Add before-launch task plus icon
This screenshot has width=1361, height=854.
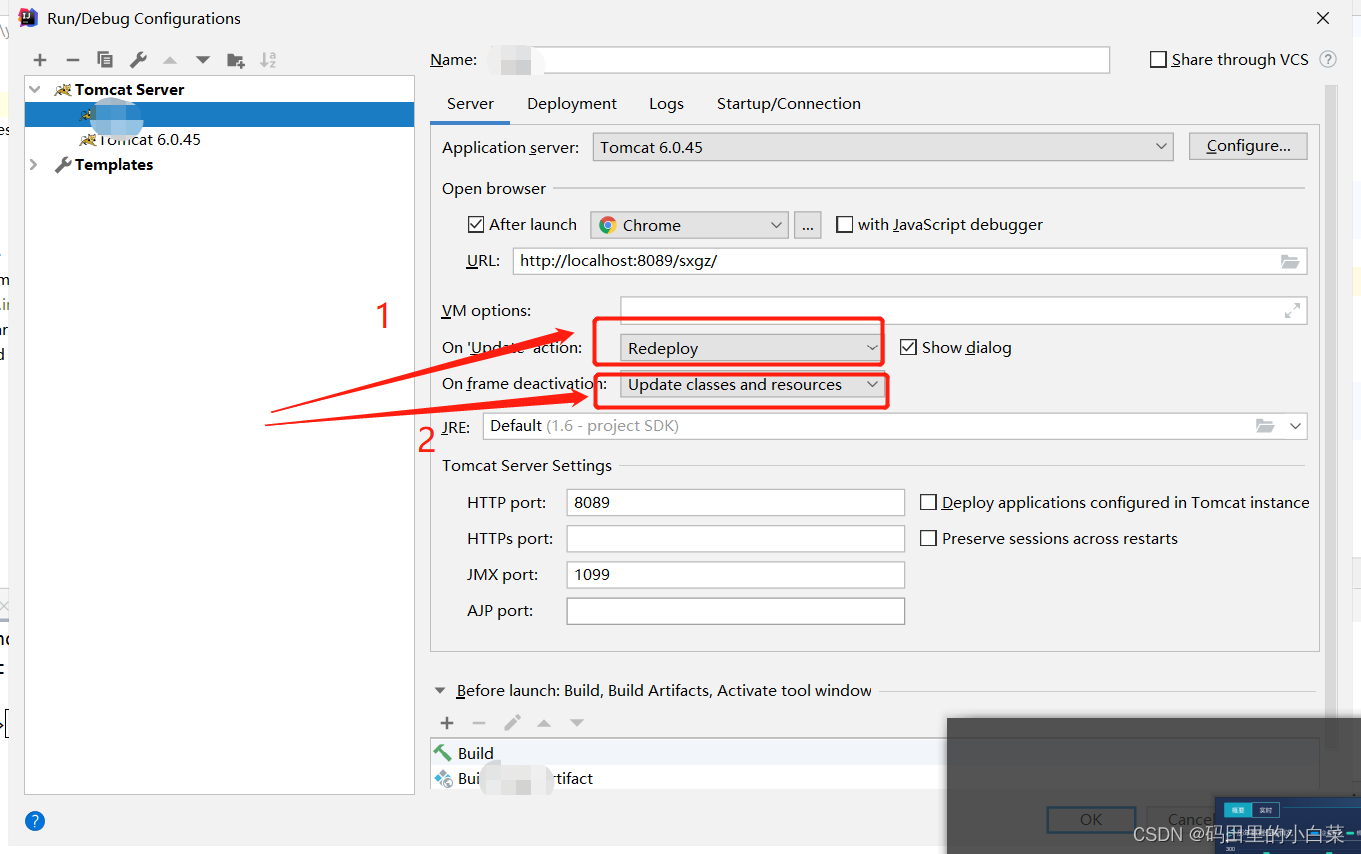point(447,723)
